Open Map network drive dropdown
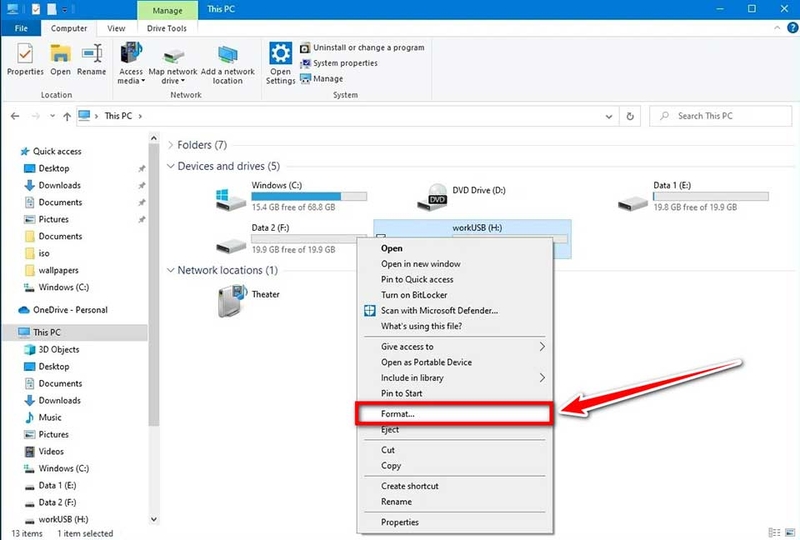The image size is (800, 540). point(173,66)
